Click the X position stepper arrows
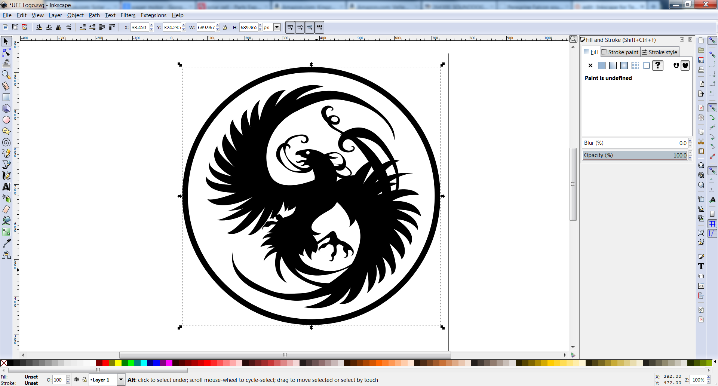718x386 pixels. click(x=151, y=27)
